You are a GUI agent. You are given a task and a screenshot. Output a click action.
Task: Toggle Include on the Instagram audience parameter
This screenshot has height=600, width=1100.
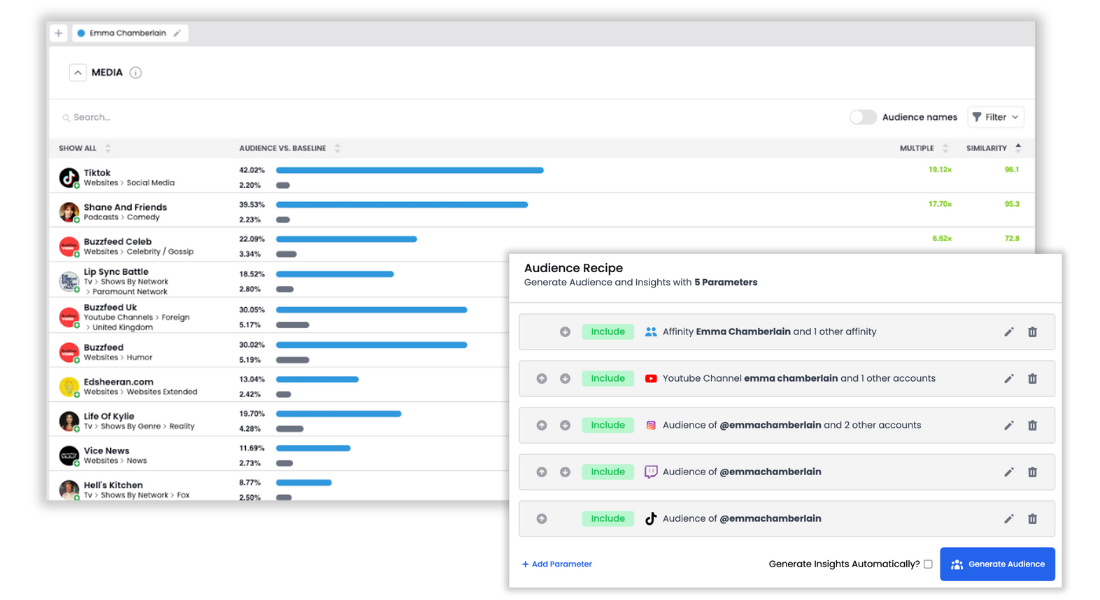click(x=608, y=425)
